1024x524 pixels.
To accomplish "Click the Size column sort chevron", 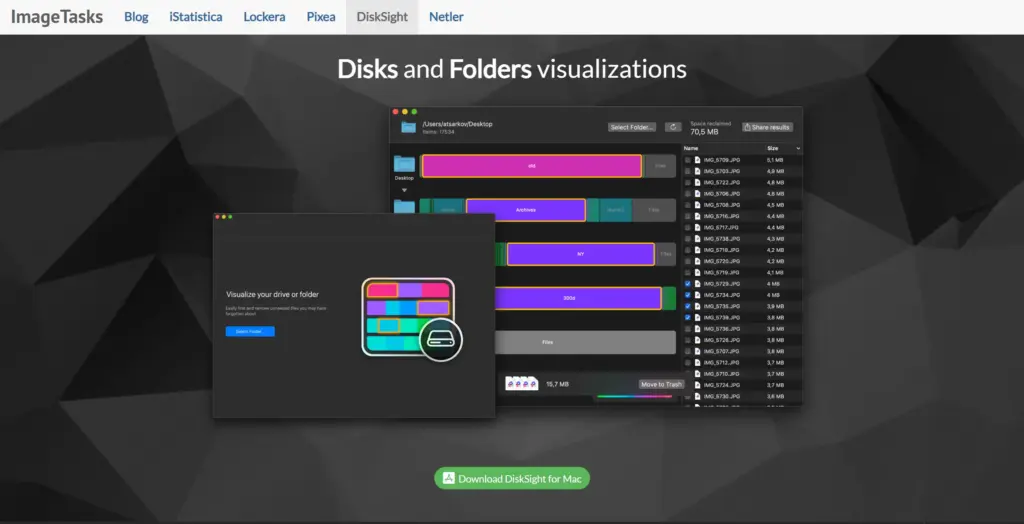I will (797, 148).
